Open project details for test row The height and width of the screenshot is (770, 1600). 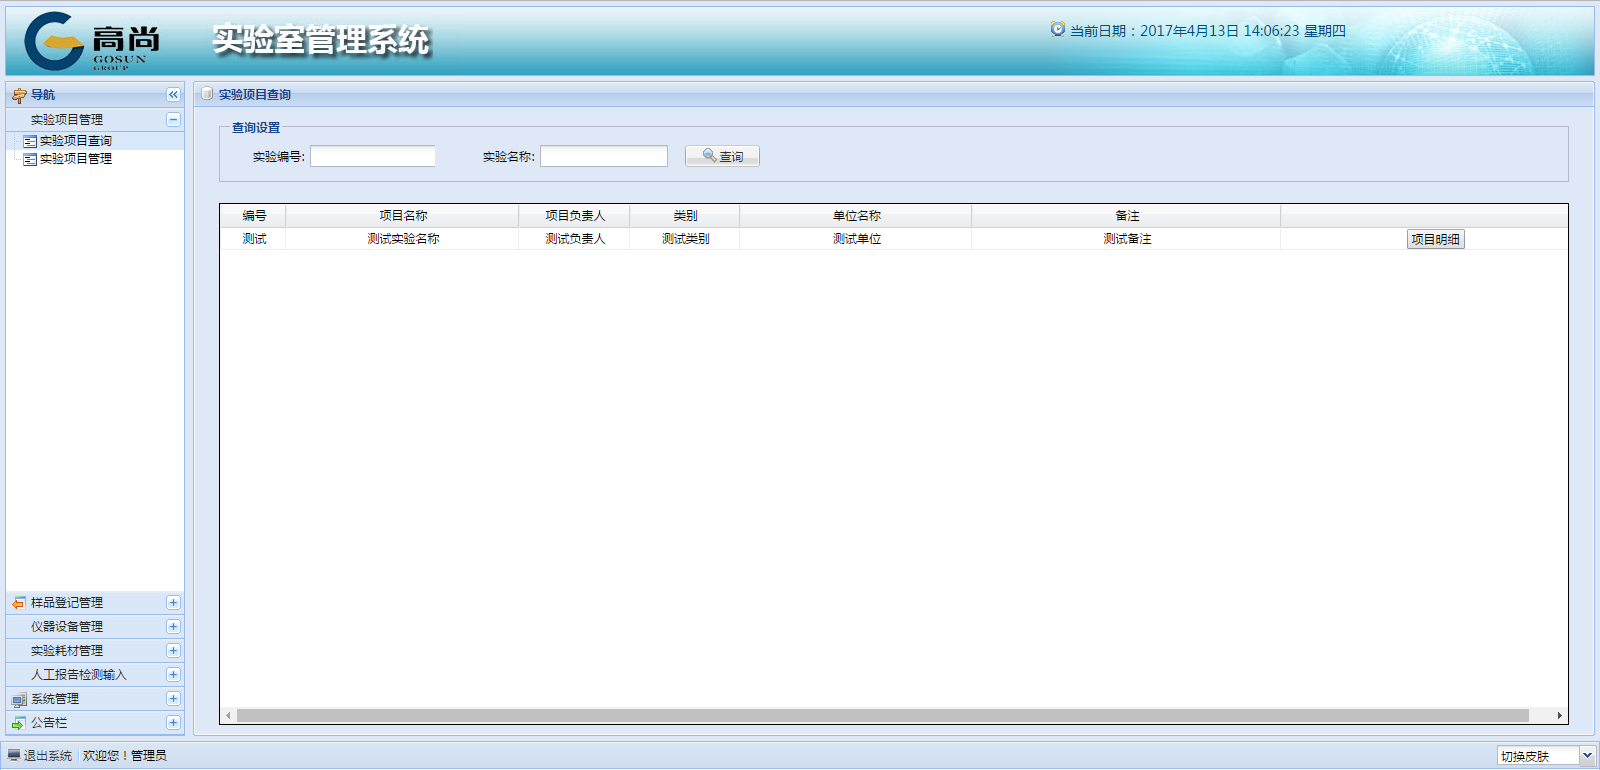point(1435,239)
